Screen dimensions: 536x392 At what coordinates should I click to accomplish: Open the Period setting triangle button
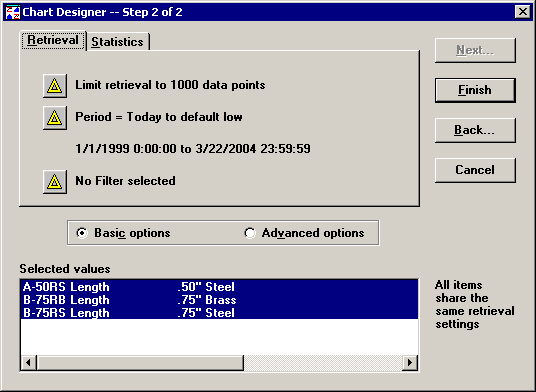(55, 118)
